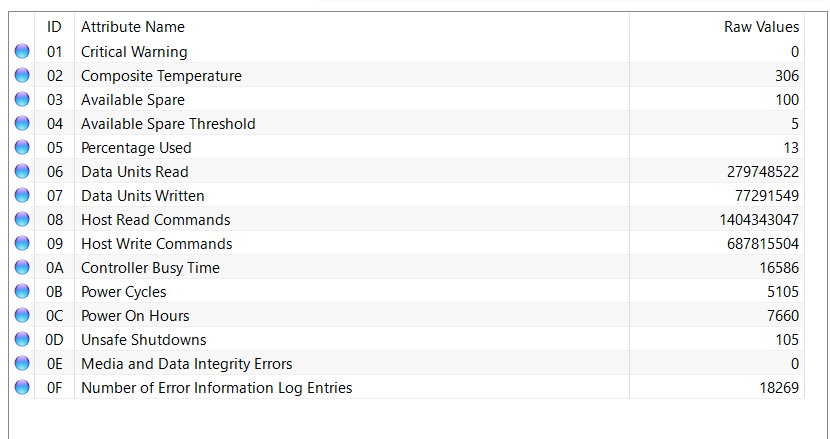Select the Data Units Read row
The image size is (830, 439).
point(407,172)
